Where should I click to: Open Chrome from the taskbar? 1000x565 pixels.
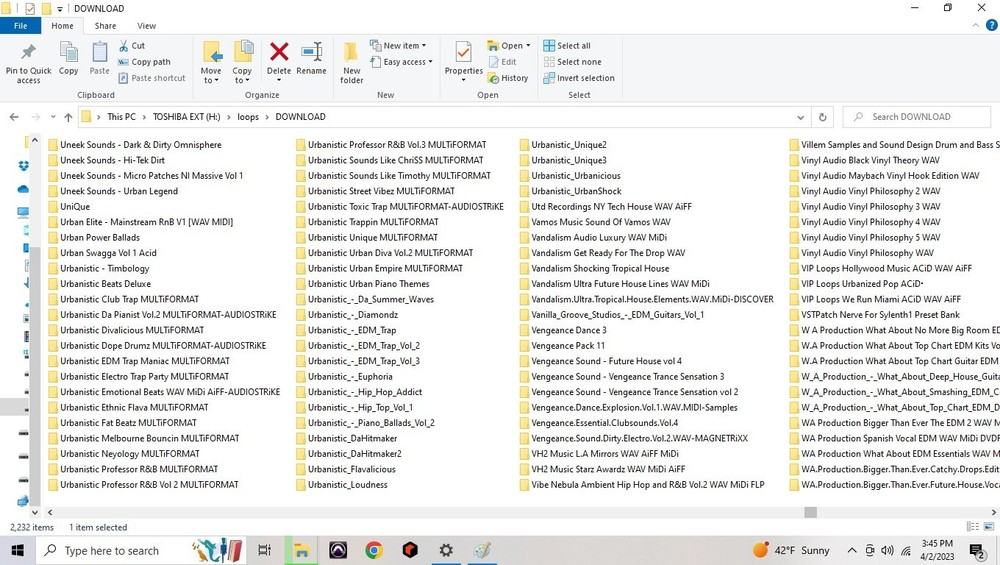374,550
